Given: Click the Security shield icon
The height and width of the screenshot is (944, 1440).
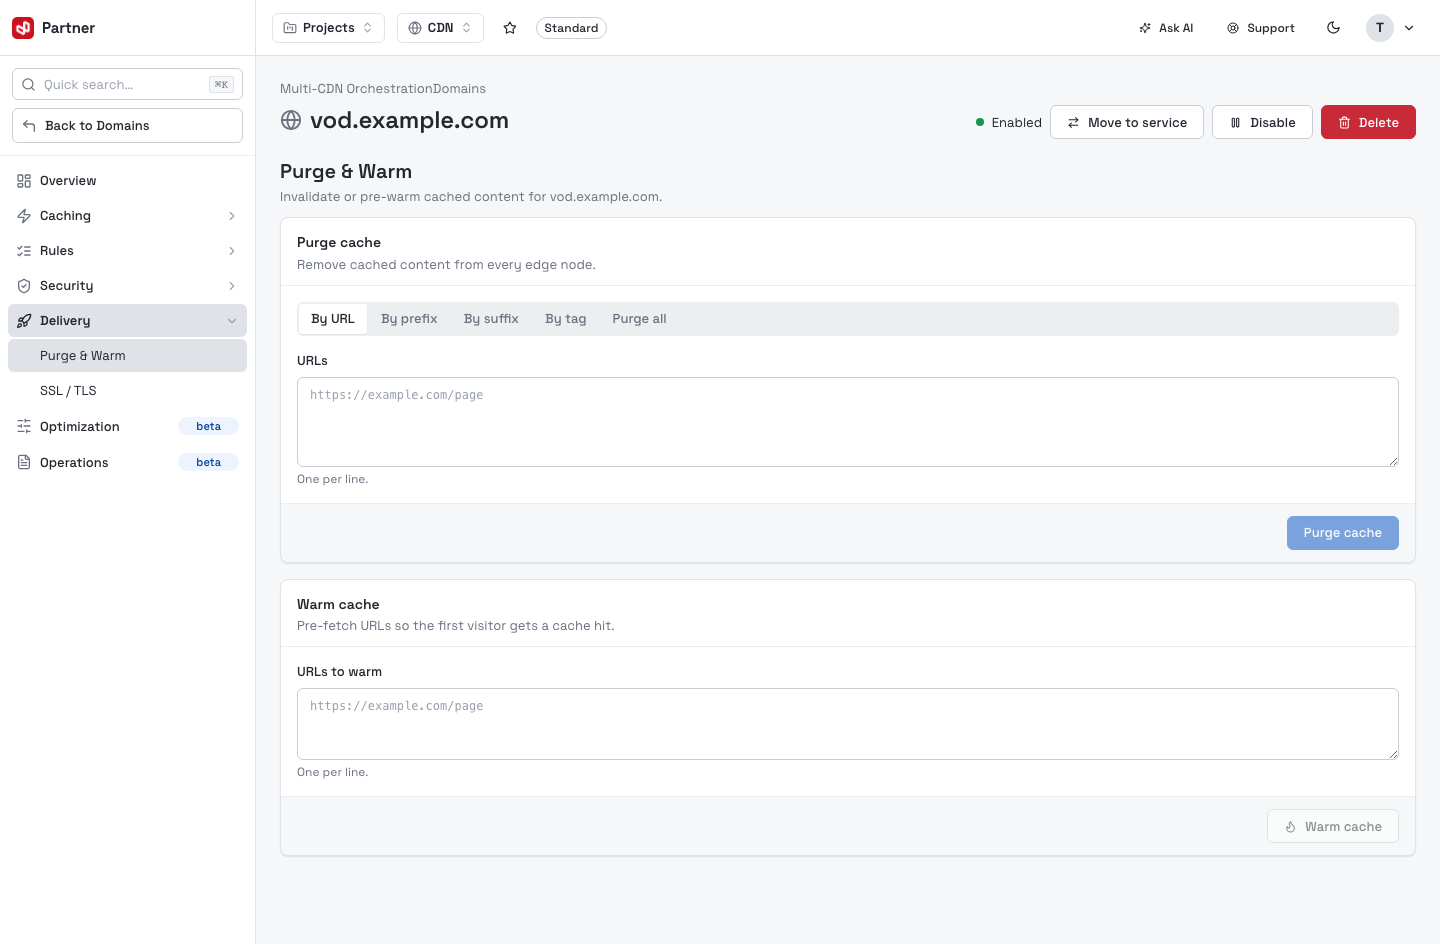Looking at the screenshot, I should [x=24, y=286].
